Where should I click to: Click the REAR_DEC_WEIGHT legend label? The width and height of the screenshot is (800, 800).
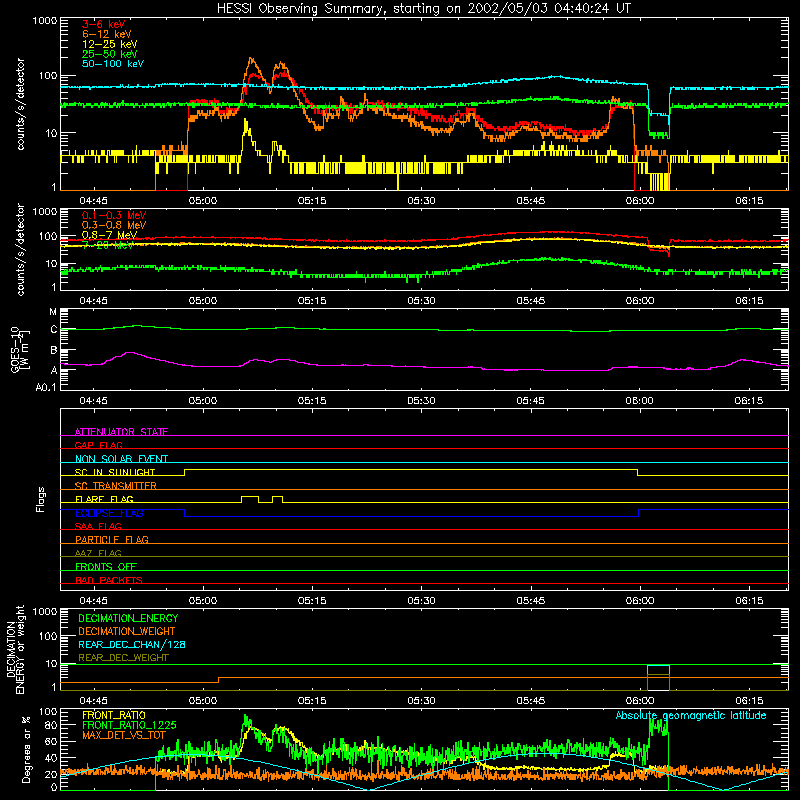(123, 658)
